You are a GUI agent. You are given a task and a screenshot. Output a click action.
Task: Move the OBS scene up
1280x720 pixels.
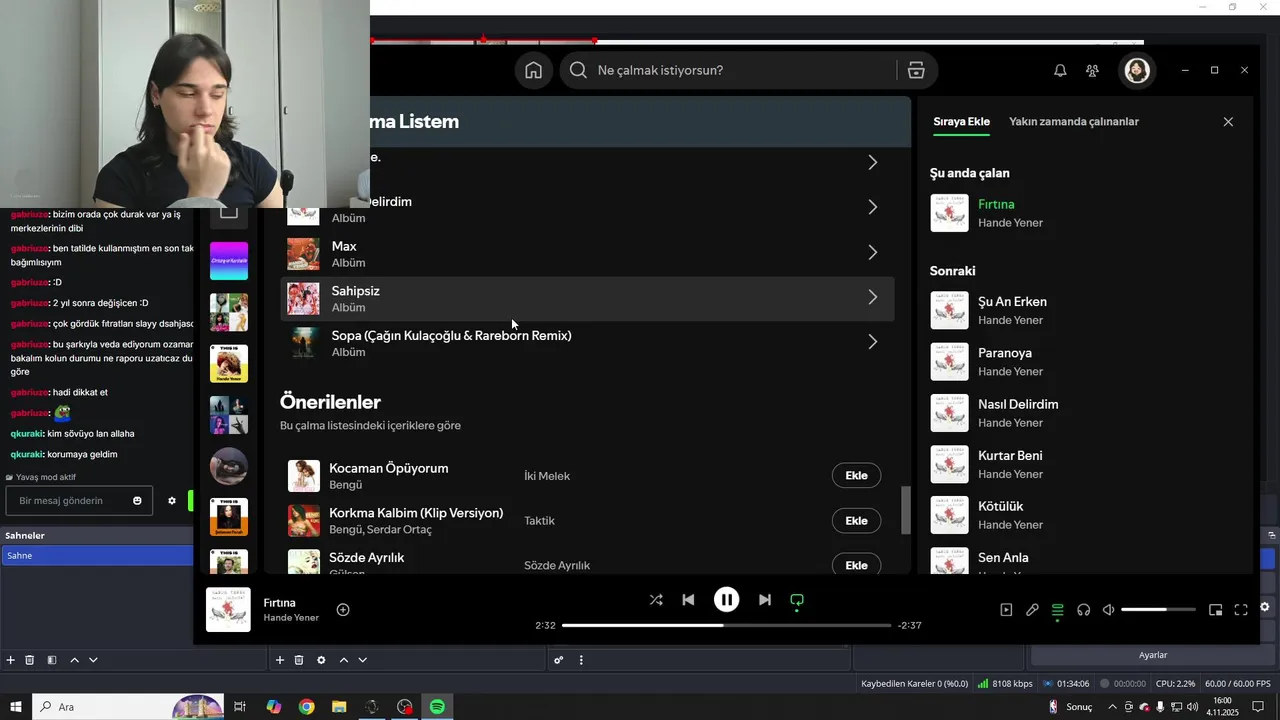[74, 660]
